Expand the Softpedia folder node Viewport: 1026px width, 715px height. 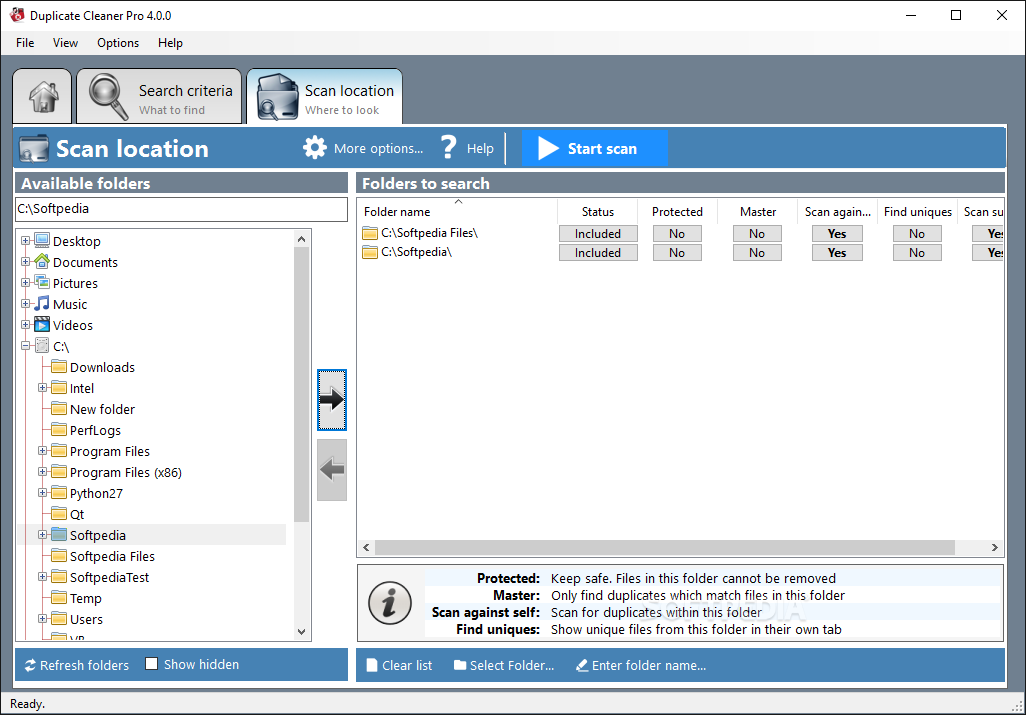[43, 534]
